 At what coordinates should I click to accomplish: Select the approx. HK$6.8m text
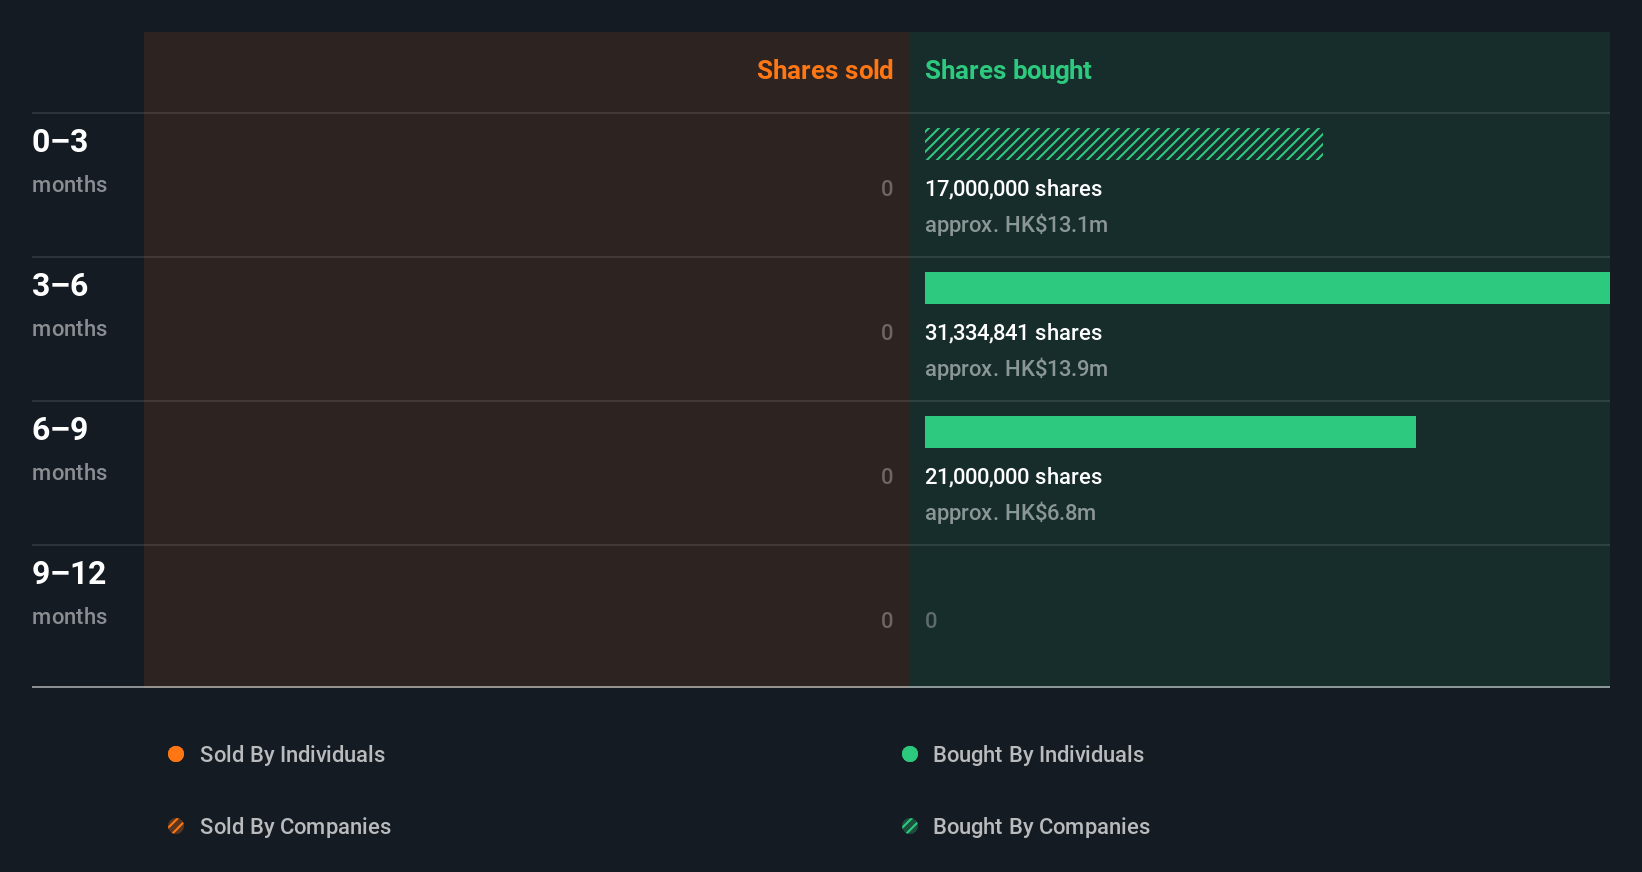point(1010,512)
